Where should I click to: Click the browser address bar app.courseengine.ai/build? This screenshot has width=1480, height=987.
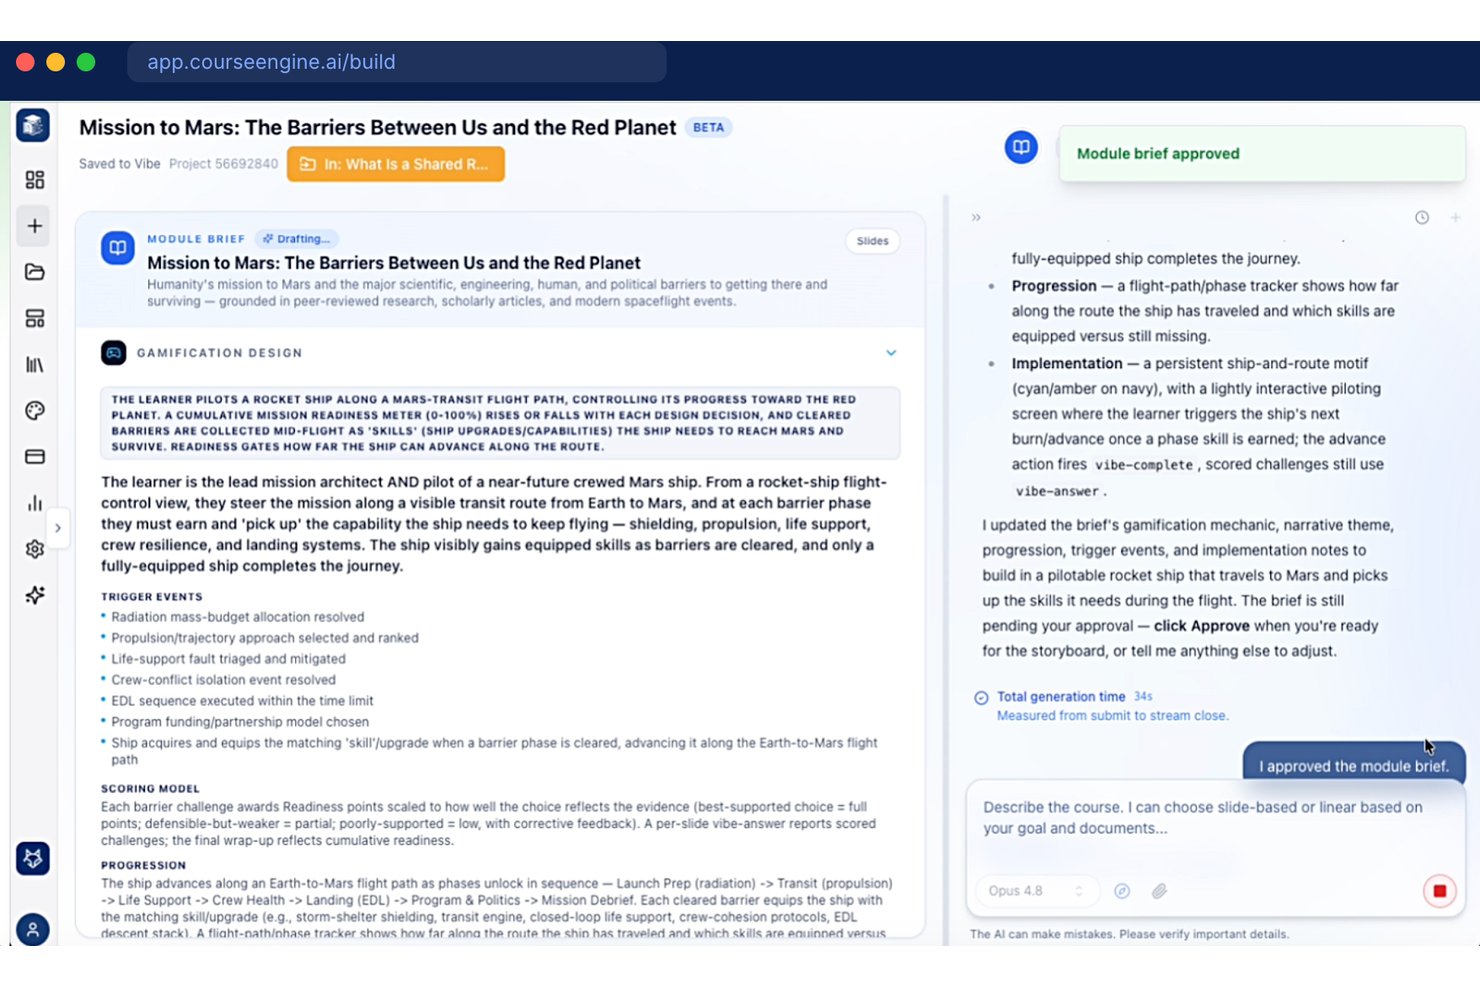[397, 62]
